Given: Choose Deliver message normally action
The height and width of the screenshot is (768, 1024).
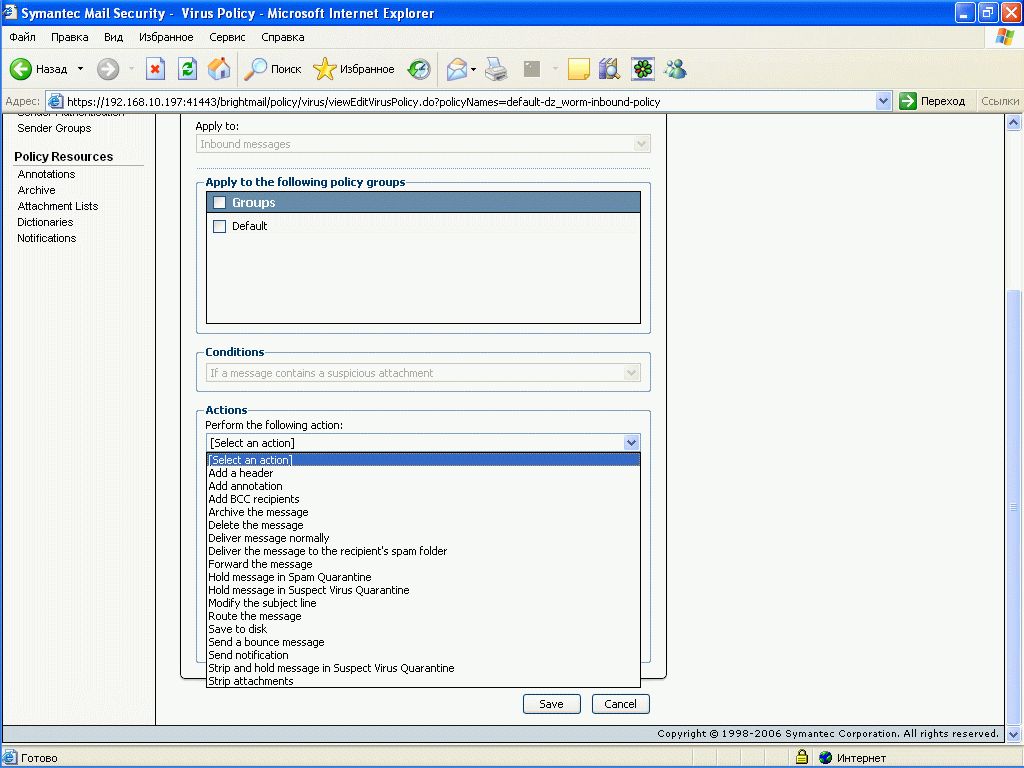Looking at the screenshot, I should click(x=423, y=538).
